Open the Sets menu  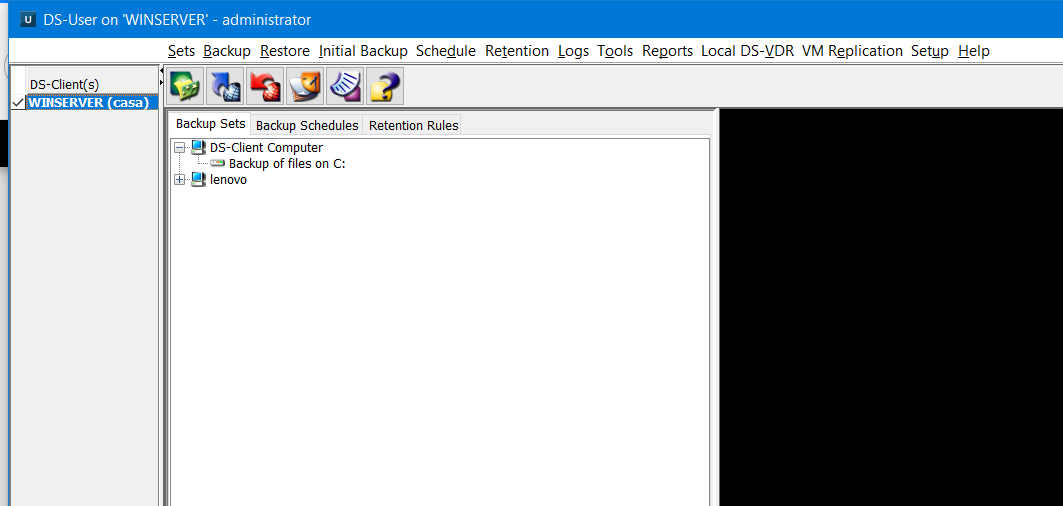coord(181,51)
